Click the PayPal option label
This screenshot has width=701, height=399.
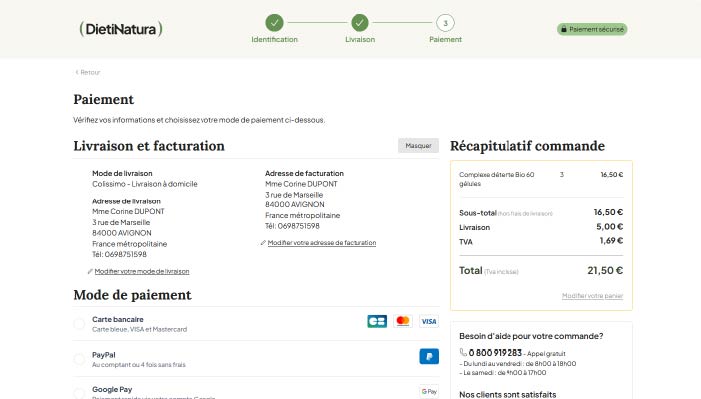[104, 355]
